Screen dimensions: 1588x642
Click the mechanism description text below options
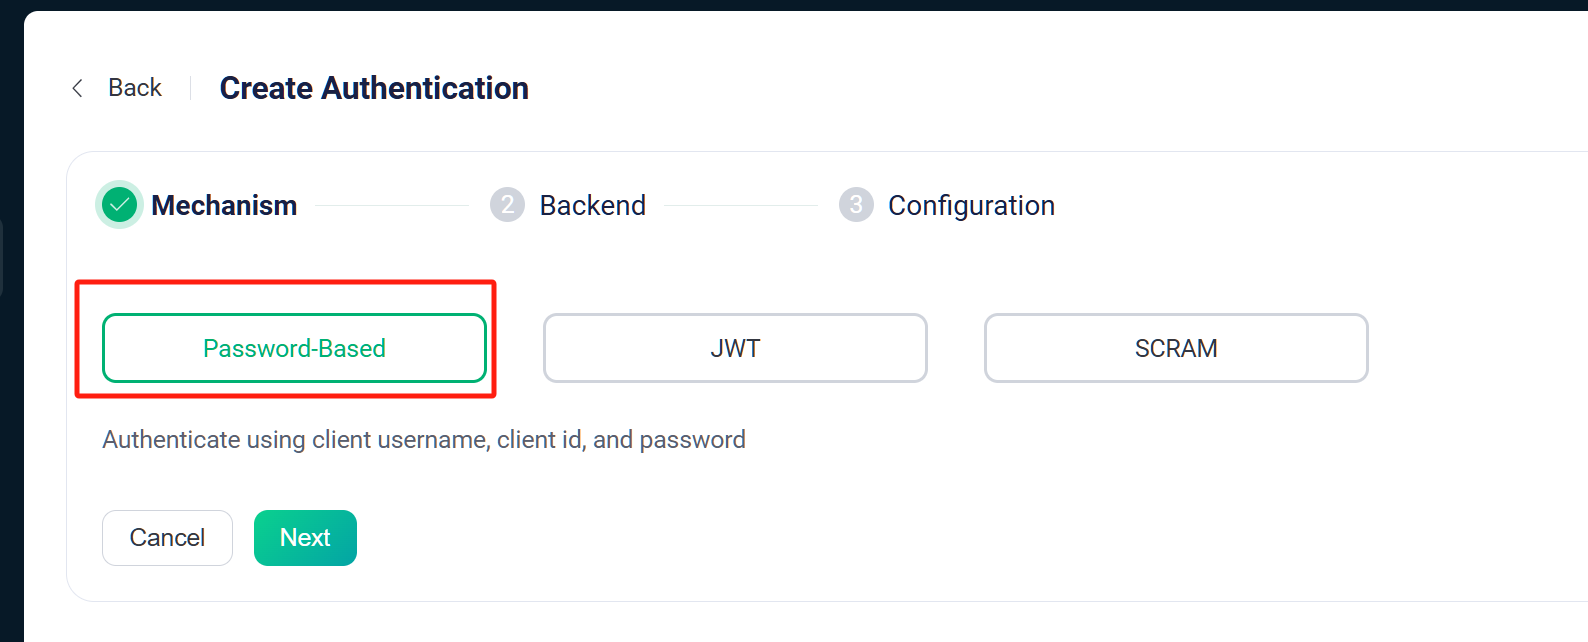(424, 440)
